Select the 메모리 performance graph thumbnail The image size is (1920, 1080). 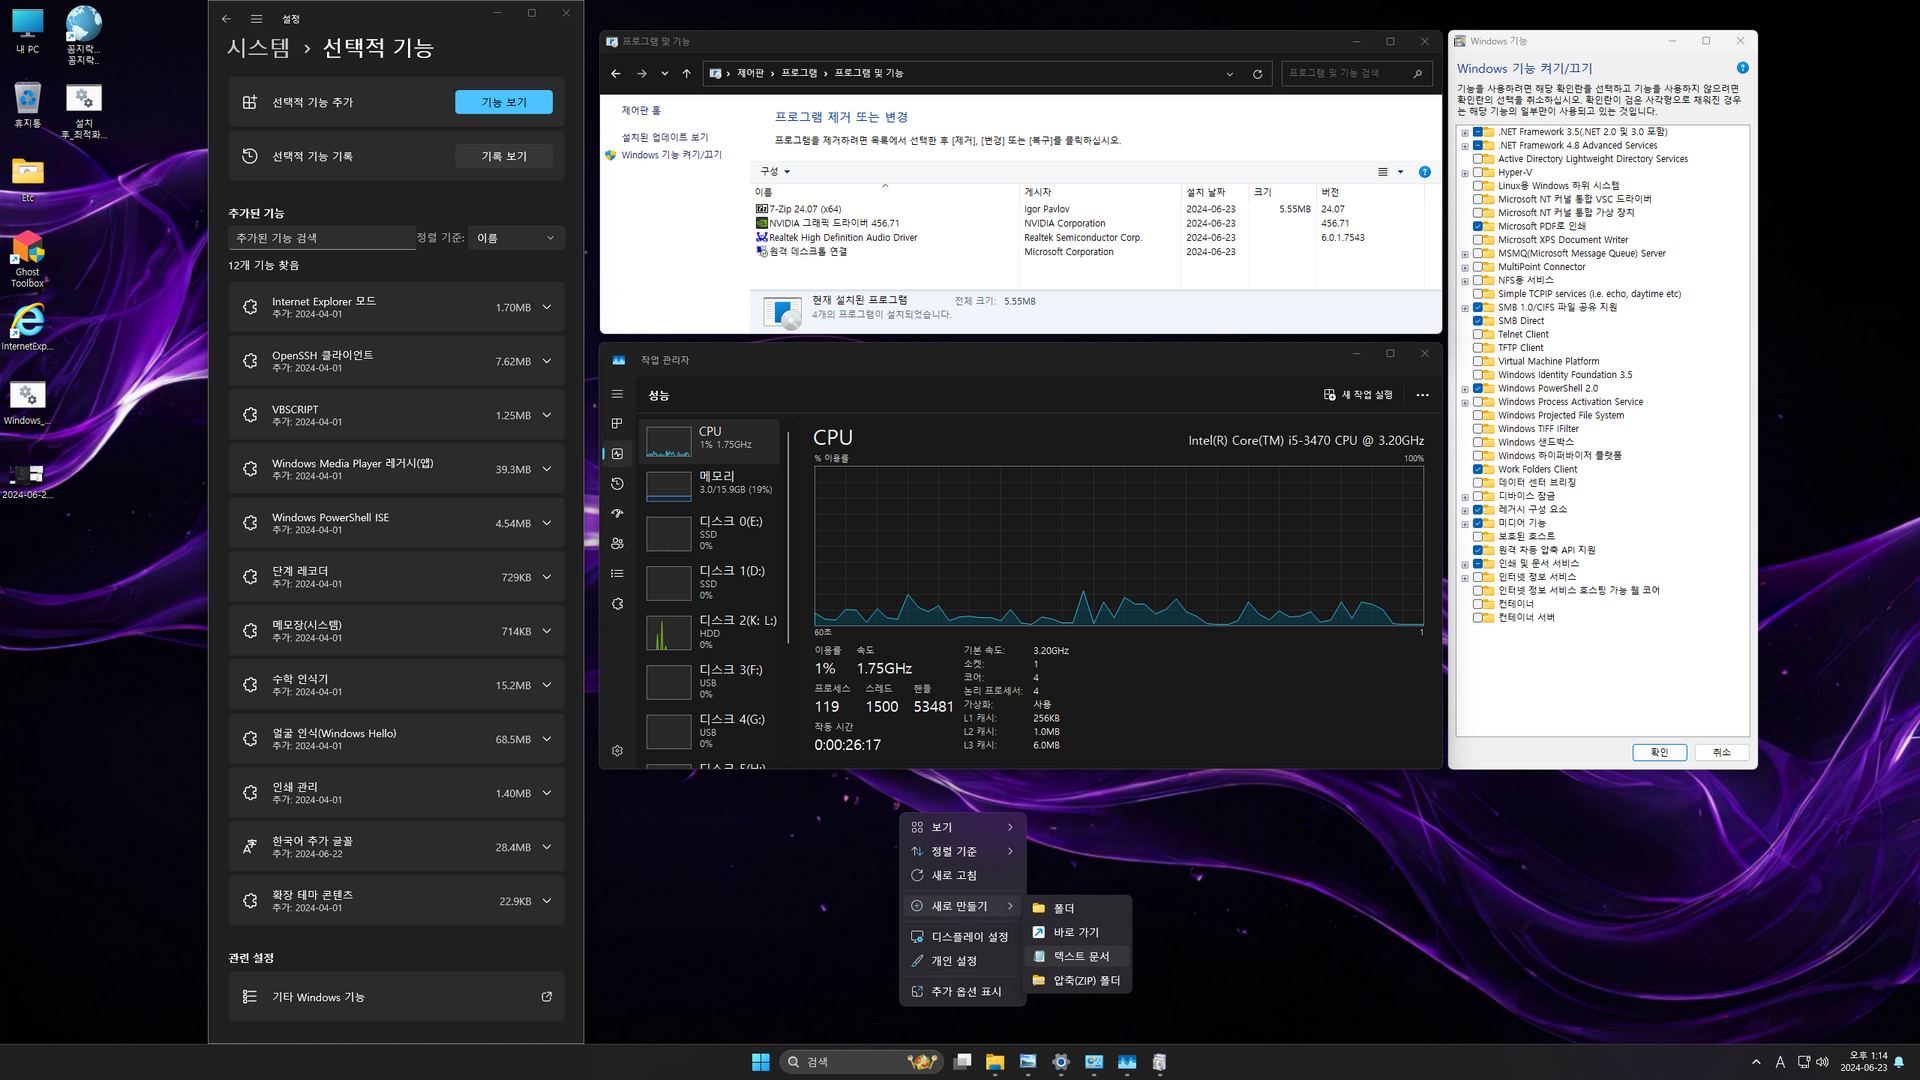(668, 486)
